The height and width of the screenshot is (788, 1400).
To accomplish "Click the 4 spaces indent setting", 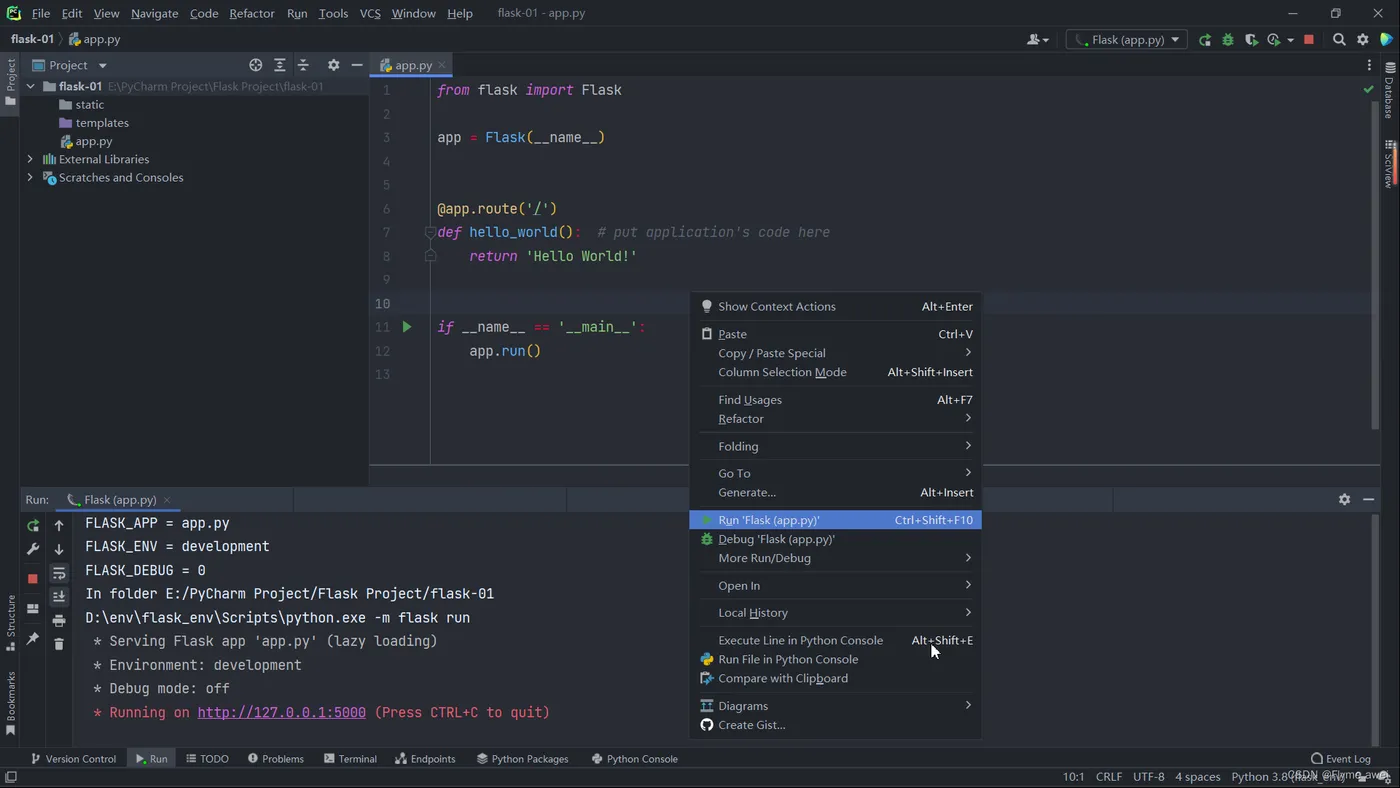I will (x=1197, y=777).
